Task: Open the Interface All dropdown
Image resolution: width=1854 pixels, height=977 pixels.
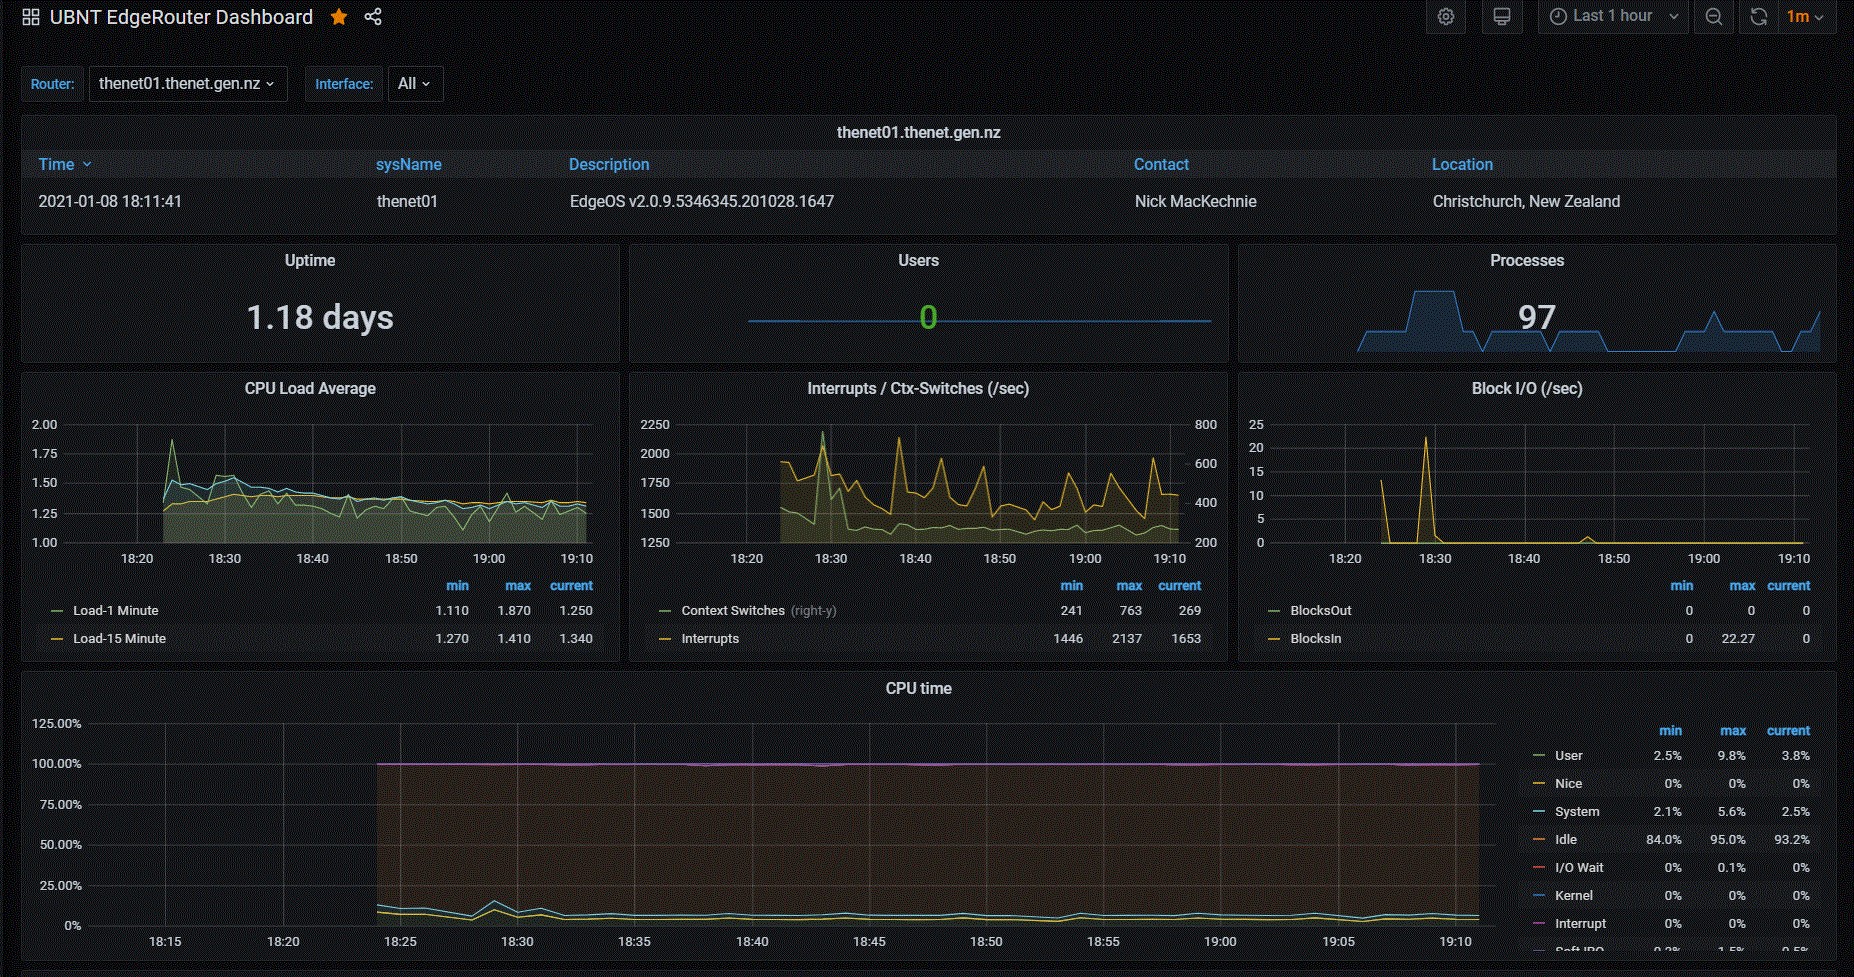Action: point(415,84)
